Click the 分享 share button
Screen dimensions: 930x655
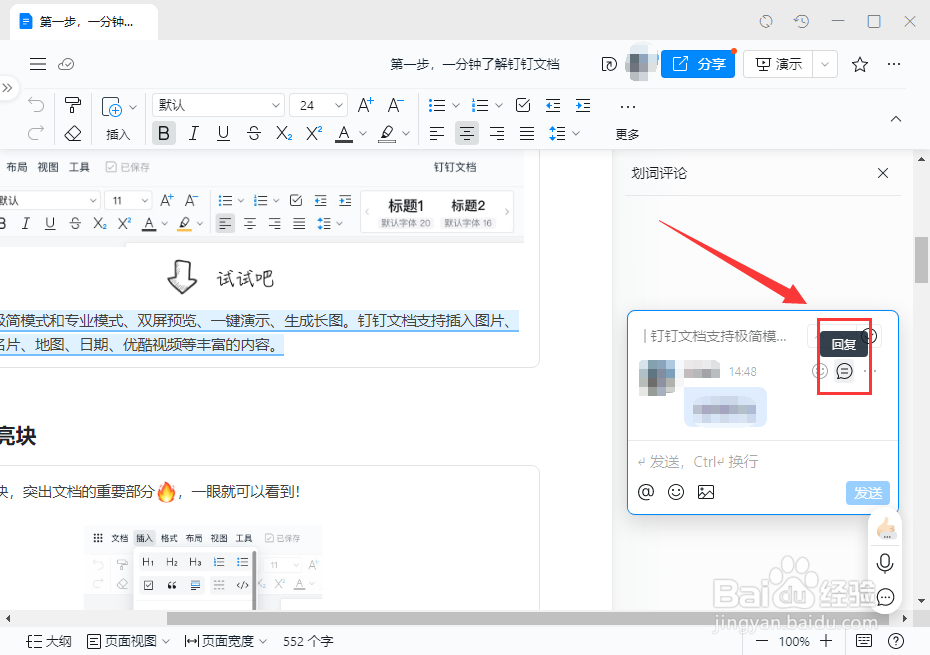point(698,64)
